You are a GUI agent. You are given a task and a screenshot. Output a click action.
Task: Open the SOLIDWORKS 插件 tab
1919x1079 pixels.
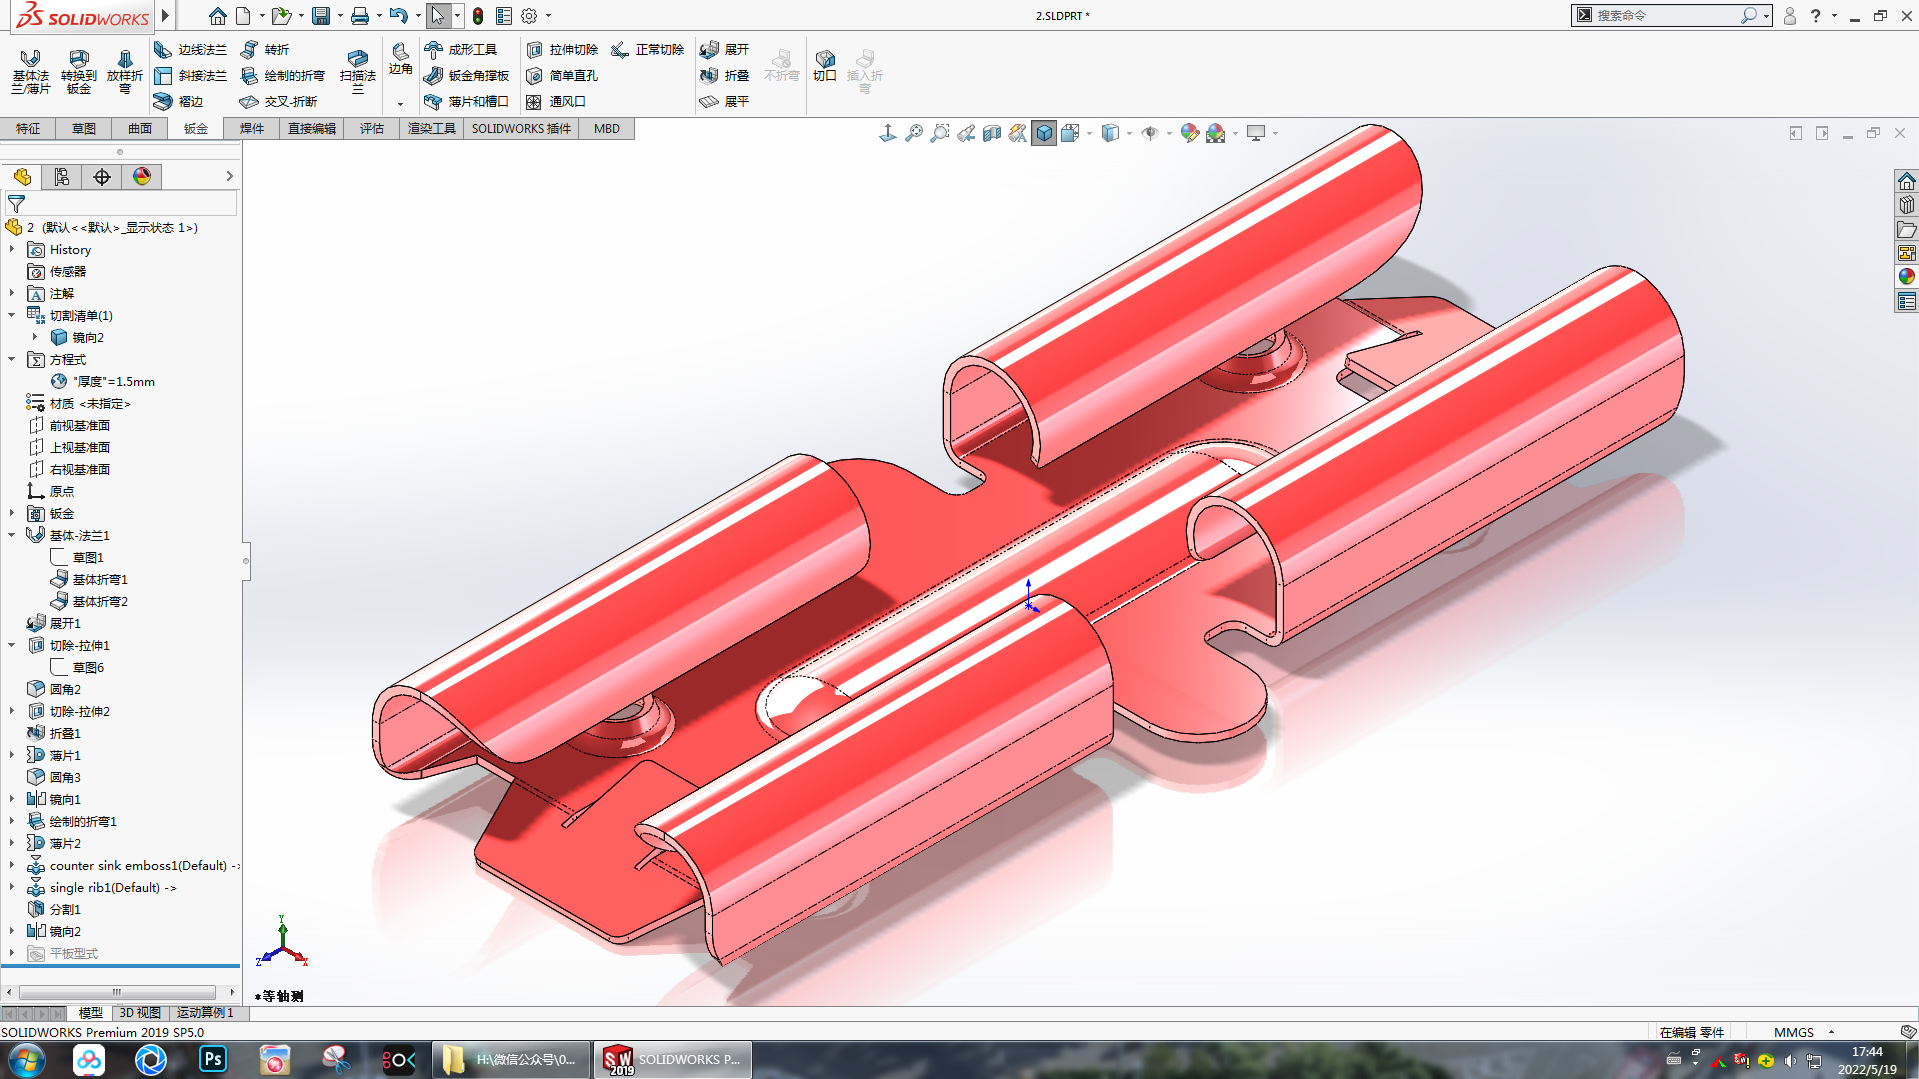[x=521, y=128]
